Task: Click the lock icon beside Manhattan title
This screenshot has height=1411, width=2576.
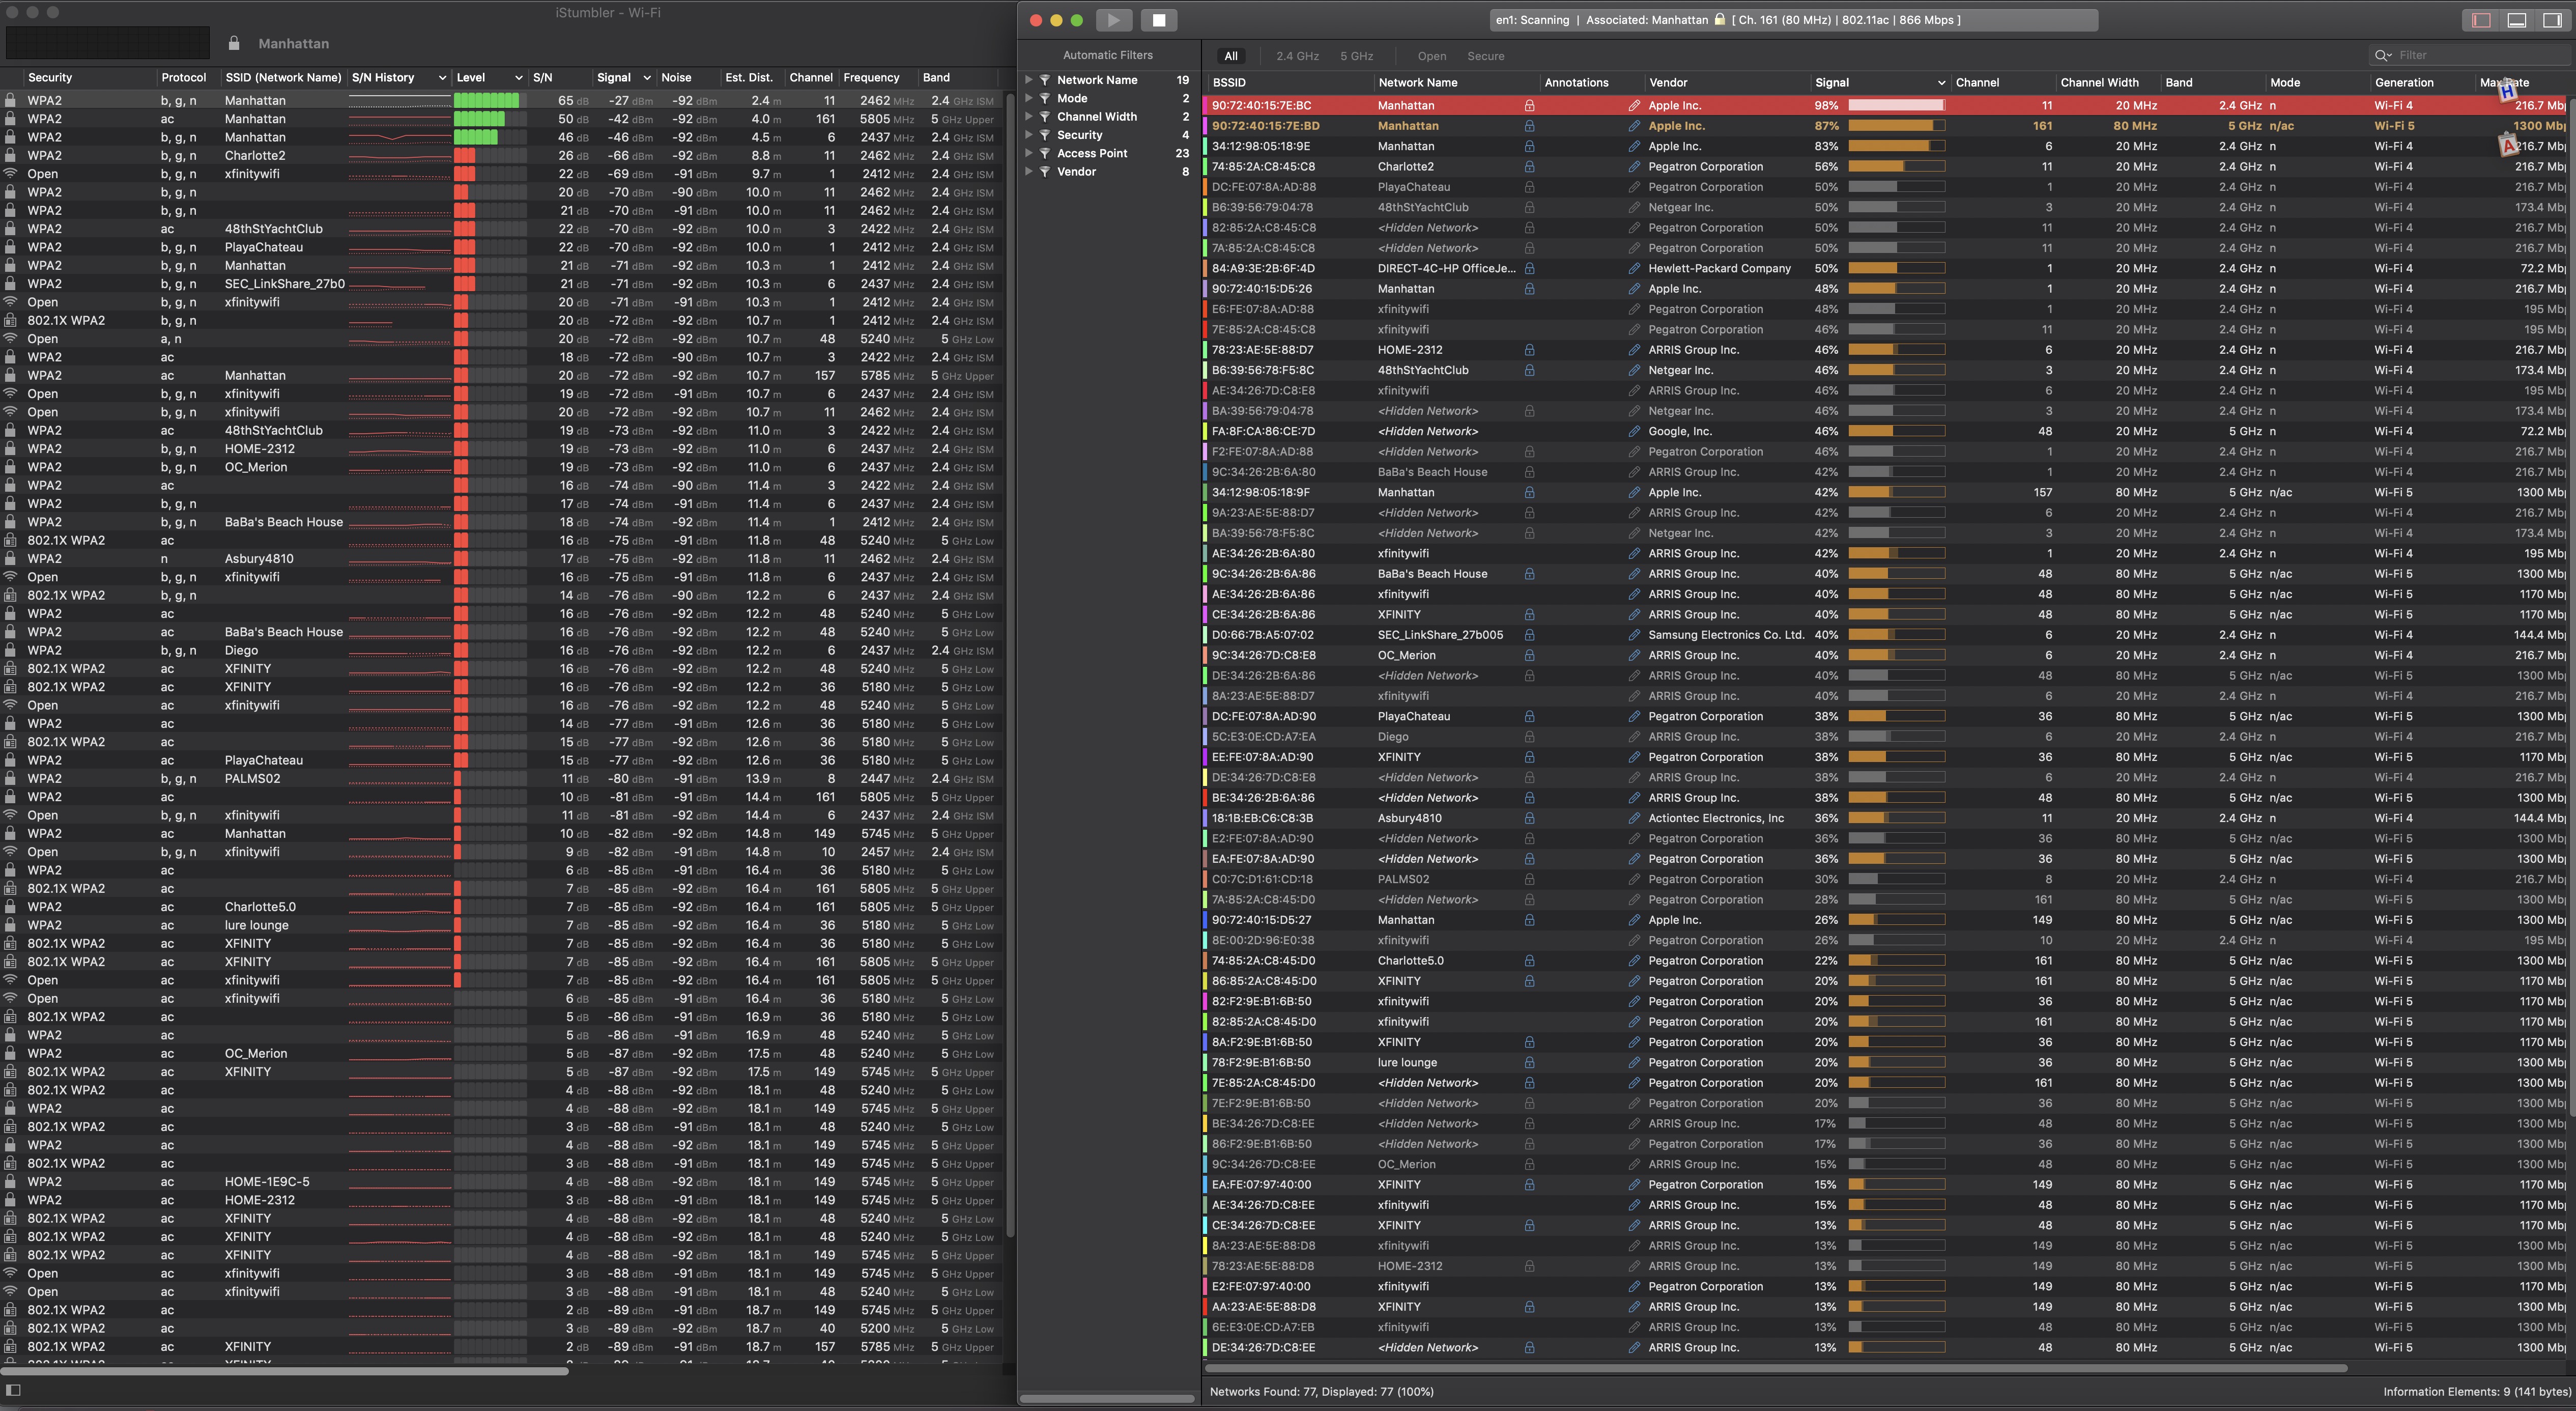Action: pyautogui.click(x=234, y=44)
